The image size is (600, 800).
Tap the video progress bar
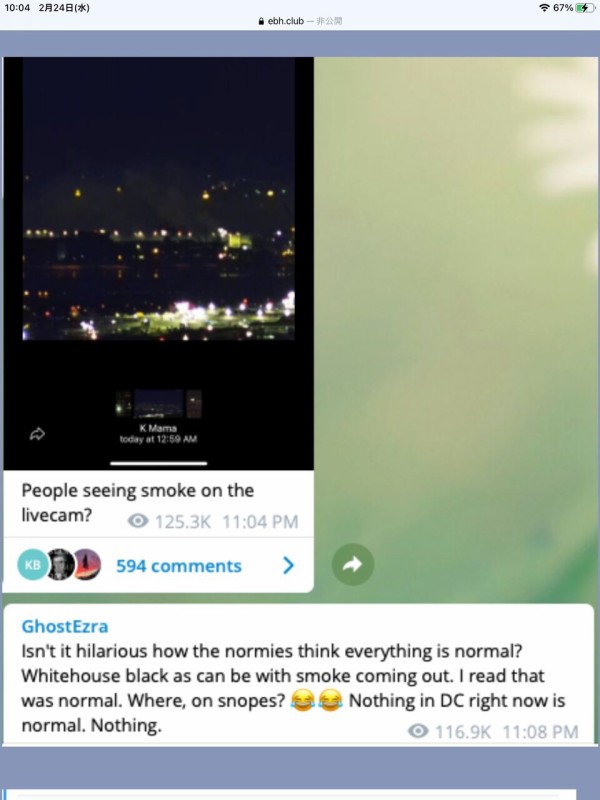pyautogui.click(x=159, y=463)
